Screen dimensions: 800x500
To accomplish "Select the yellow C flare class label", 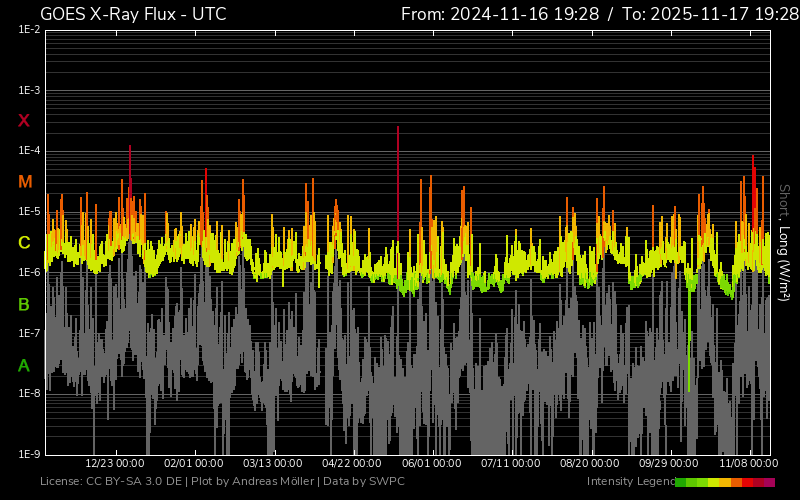I will (x=24, y=243).
